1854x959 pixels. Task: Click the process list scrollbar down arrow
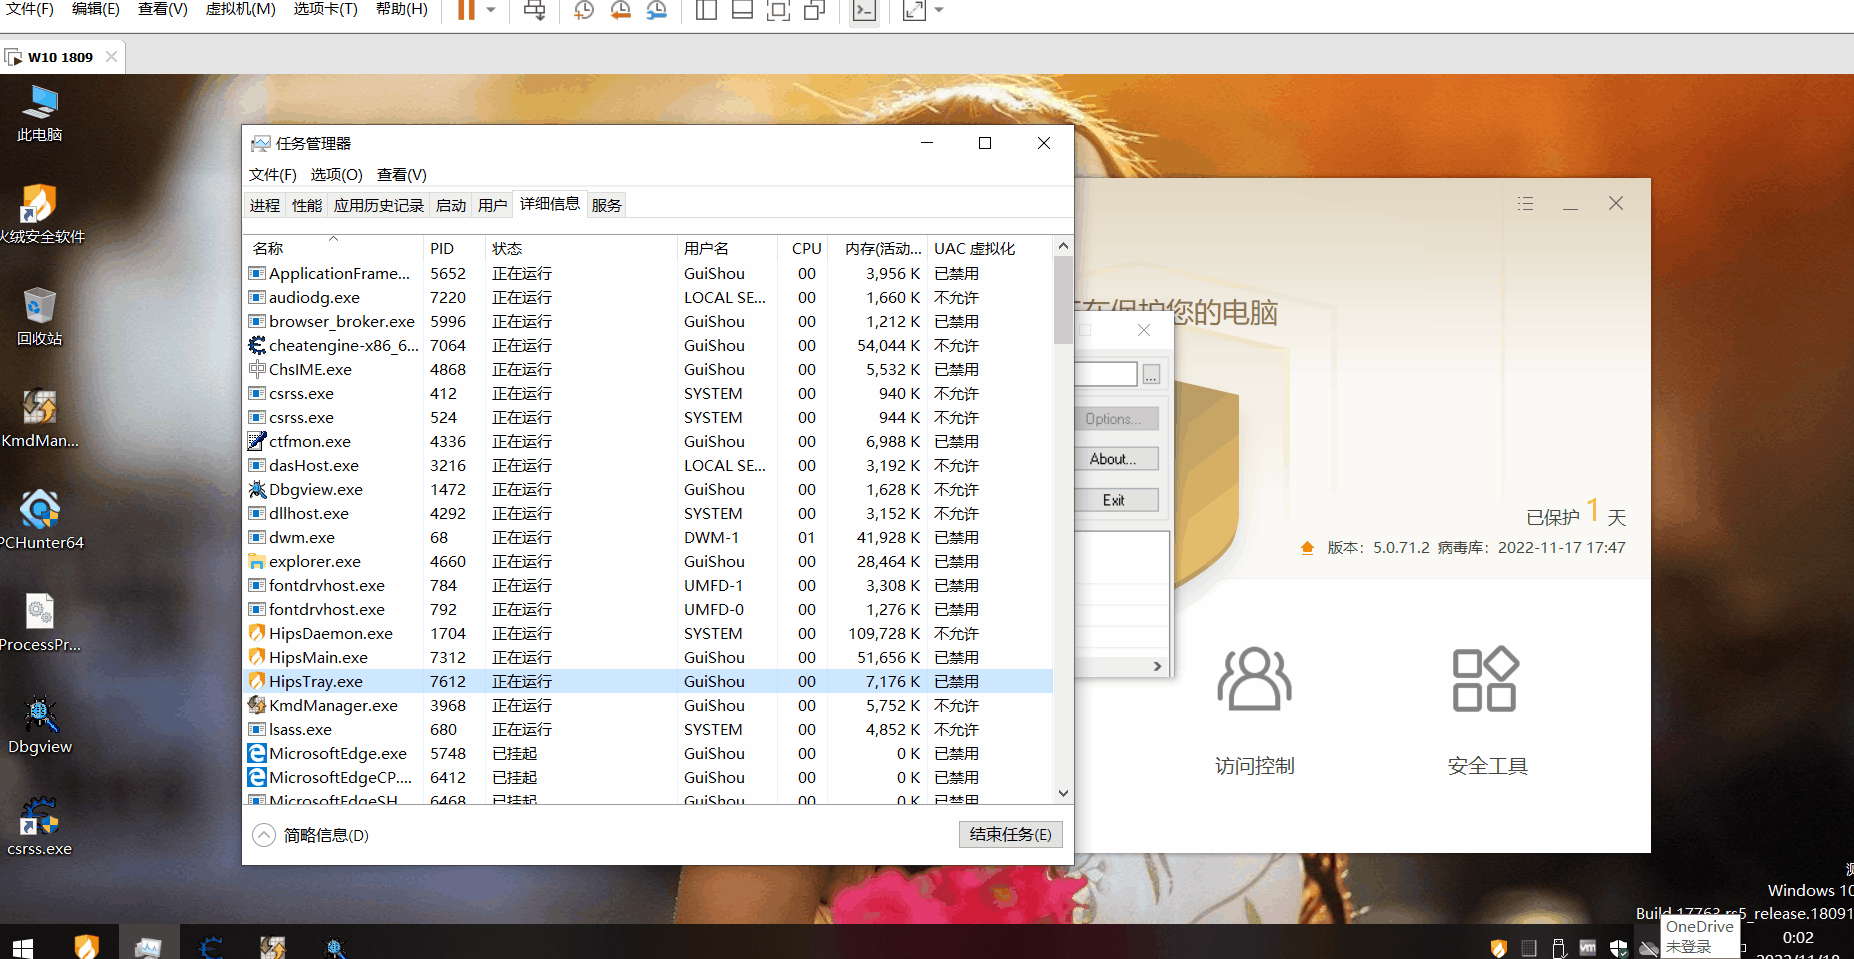pos(1063,793)
